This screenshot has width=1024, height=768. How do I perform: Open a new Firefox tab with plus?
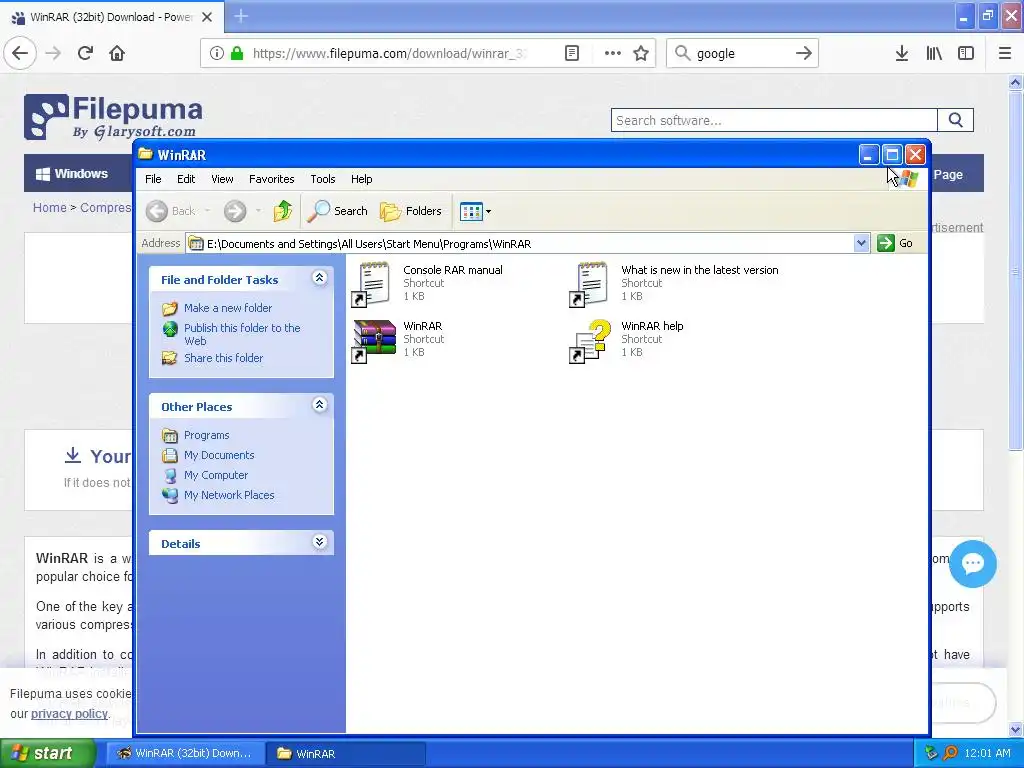pos(241,16)
